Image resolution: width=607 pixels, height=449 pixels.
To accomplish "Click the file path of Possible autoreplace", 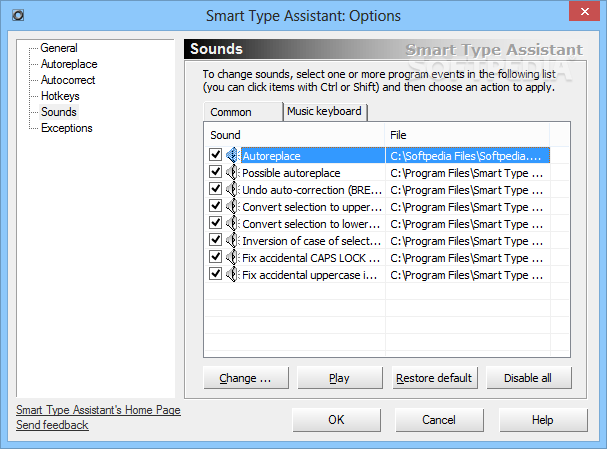I will 468,173.
